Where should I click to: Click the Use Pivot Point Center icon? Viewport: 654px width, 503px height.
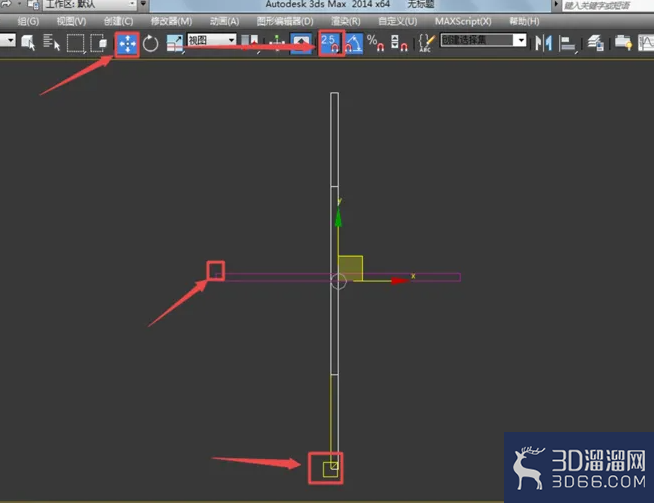[x=250, y=43]
